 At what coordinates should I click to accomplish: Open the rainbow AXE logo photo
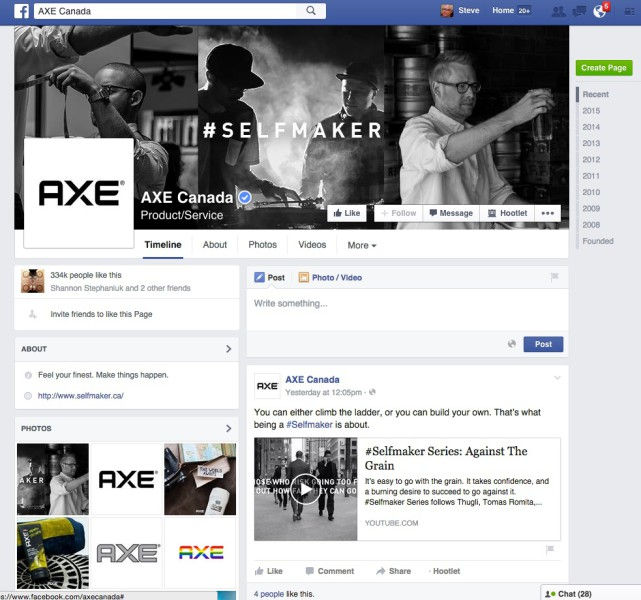click(x=200, y=553)
